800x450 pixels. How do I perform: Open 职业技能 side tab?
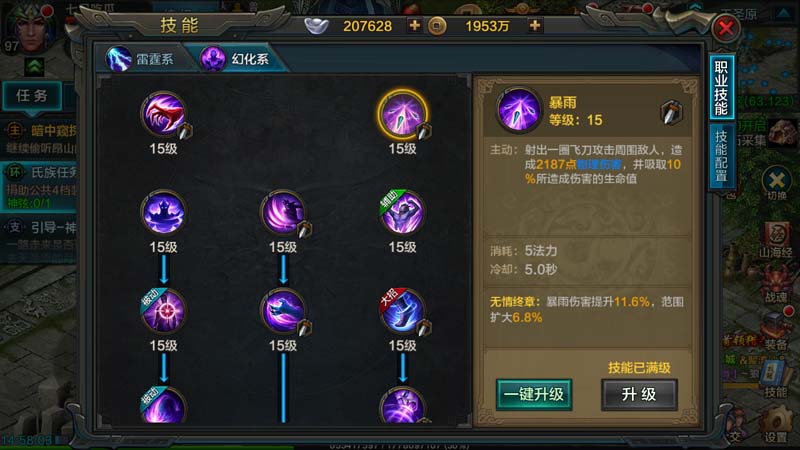[721, 88]
